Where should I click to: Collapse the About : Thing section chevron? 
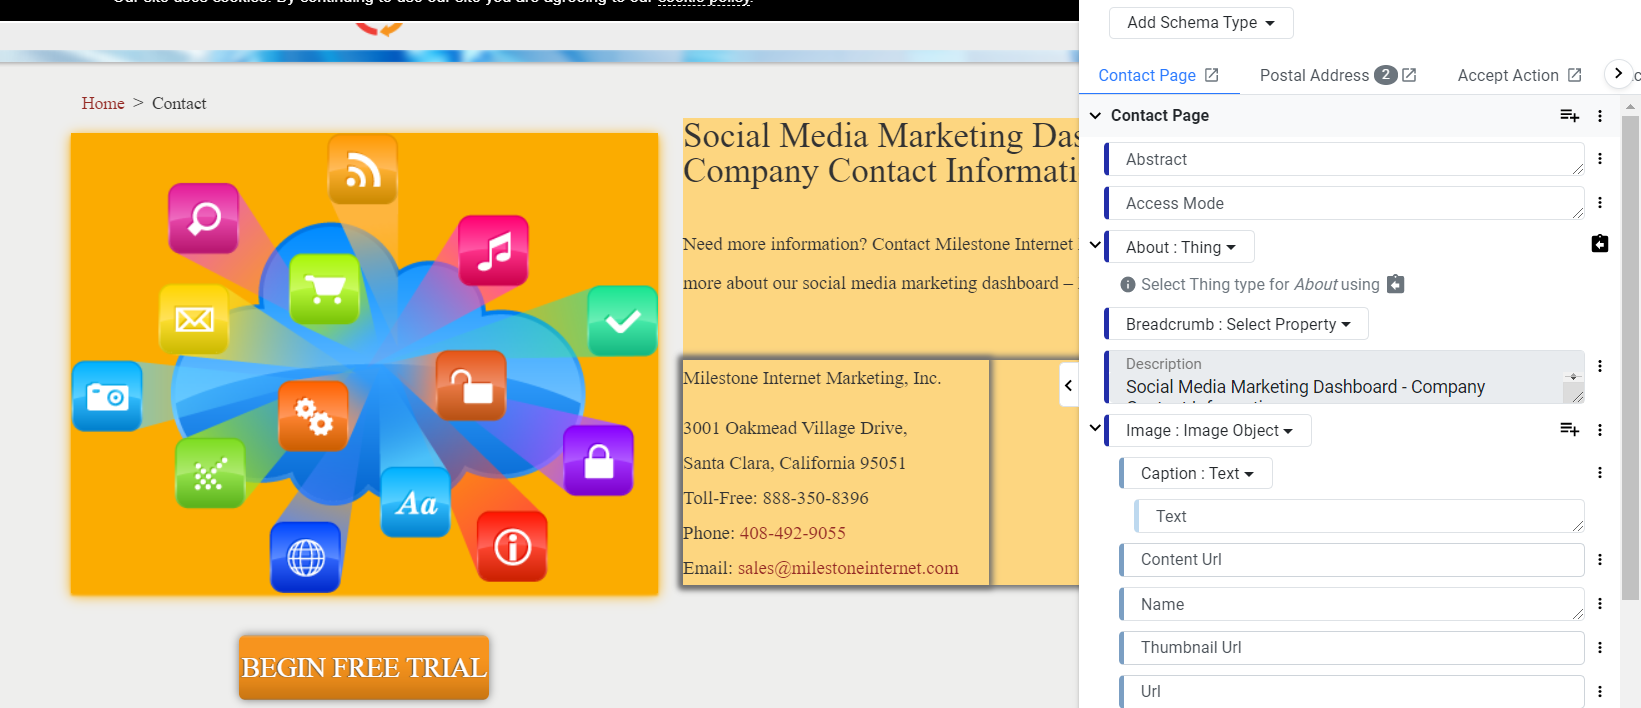(1095, 244)
